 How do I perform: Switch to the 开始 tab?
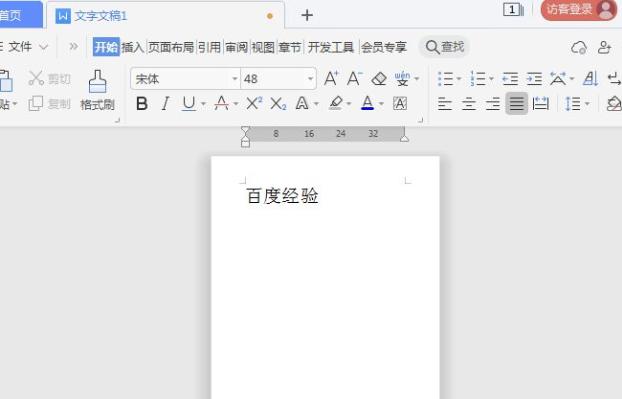point(106,47)
